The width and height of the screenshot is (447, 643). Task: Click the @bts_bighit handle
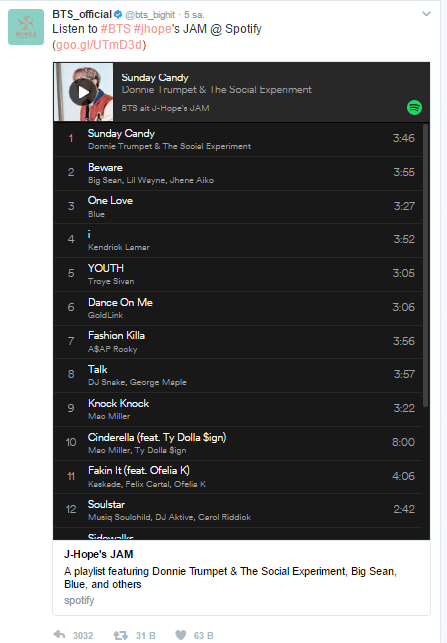coord(150,15)
